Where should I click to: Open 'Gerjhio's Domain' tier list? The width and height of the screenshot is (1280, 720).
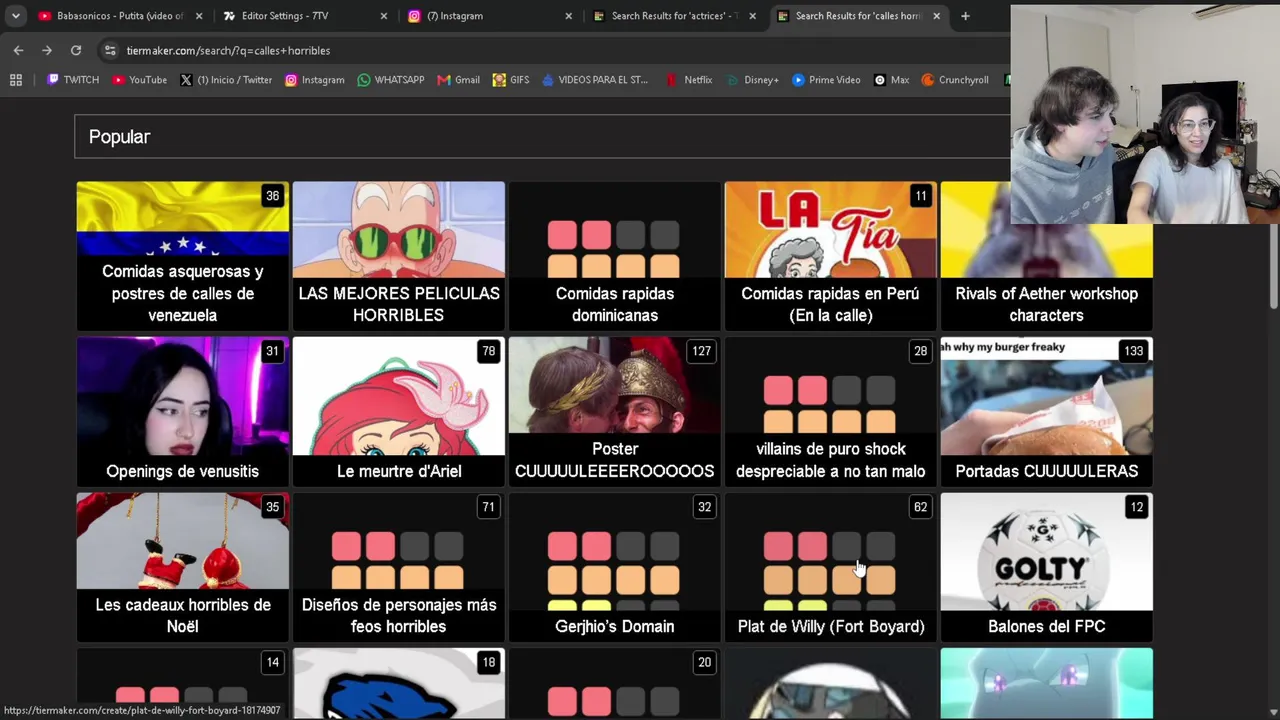point(615,567)
